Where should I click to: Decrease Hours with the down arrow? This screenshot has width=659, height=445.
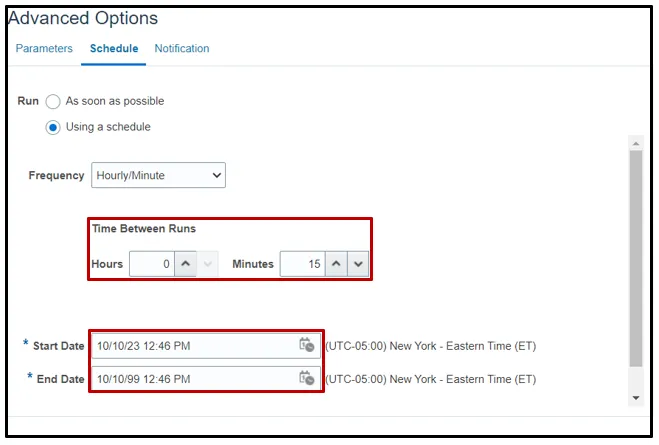click(207, 264)
